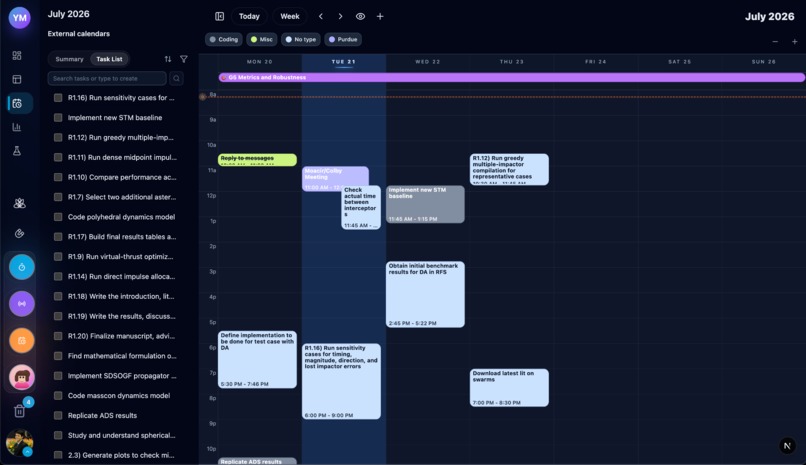Zoom out calendar with minus icon

(775, 42)
